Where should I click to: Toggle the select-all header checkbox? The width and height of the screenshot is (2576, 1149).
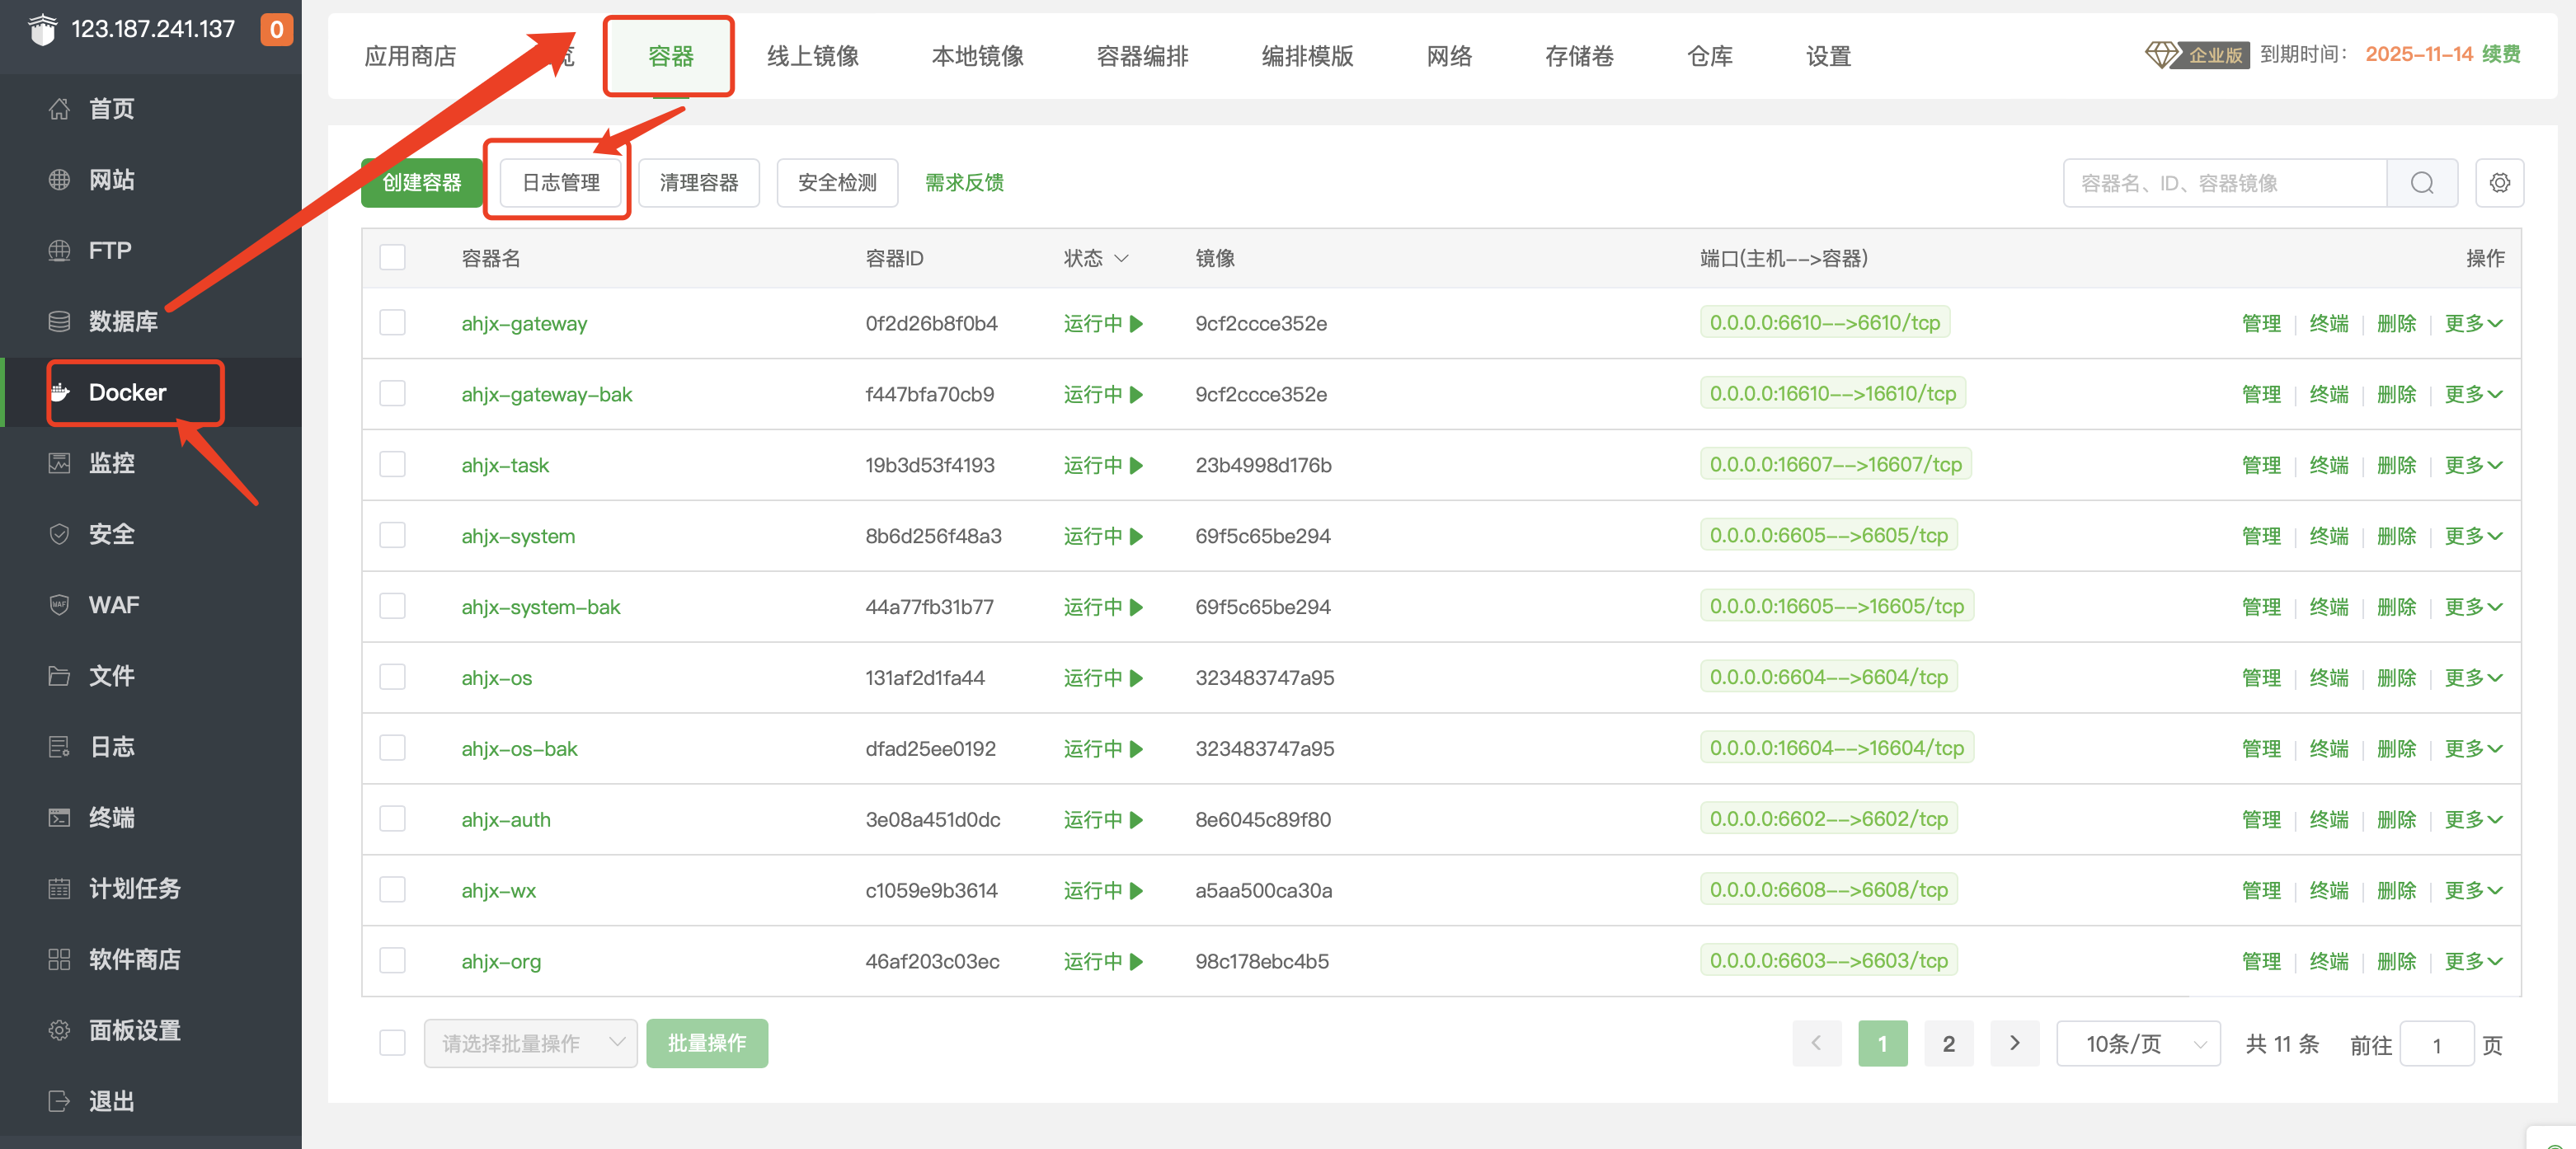click(x=392, y=258)
